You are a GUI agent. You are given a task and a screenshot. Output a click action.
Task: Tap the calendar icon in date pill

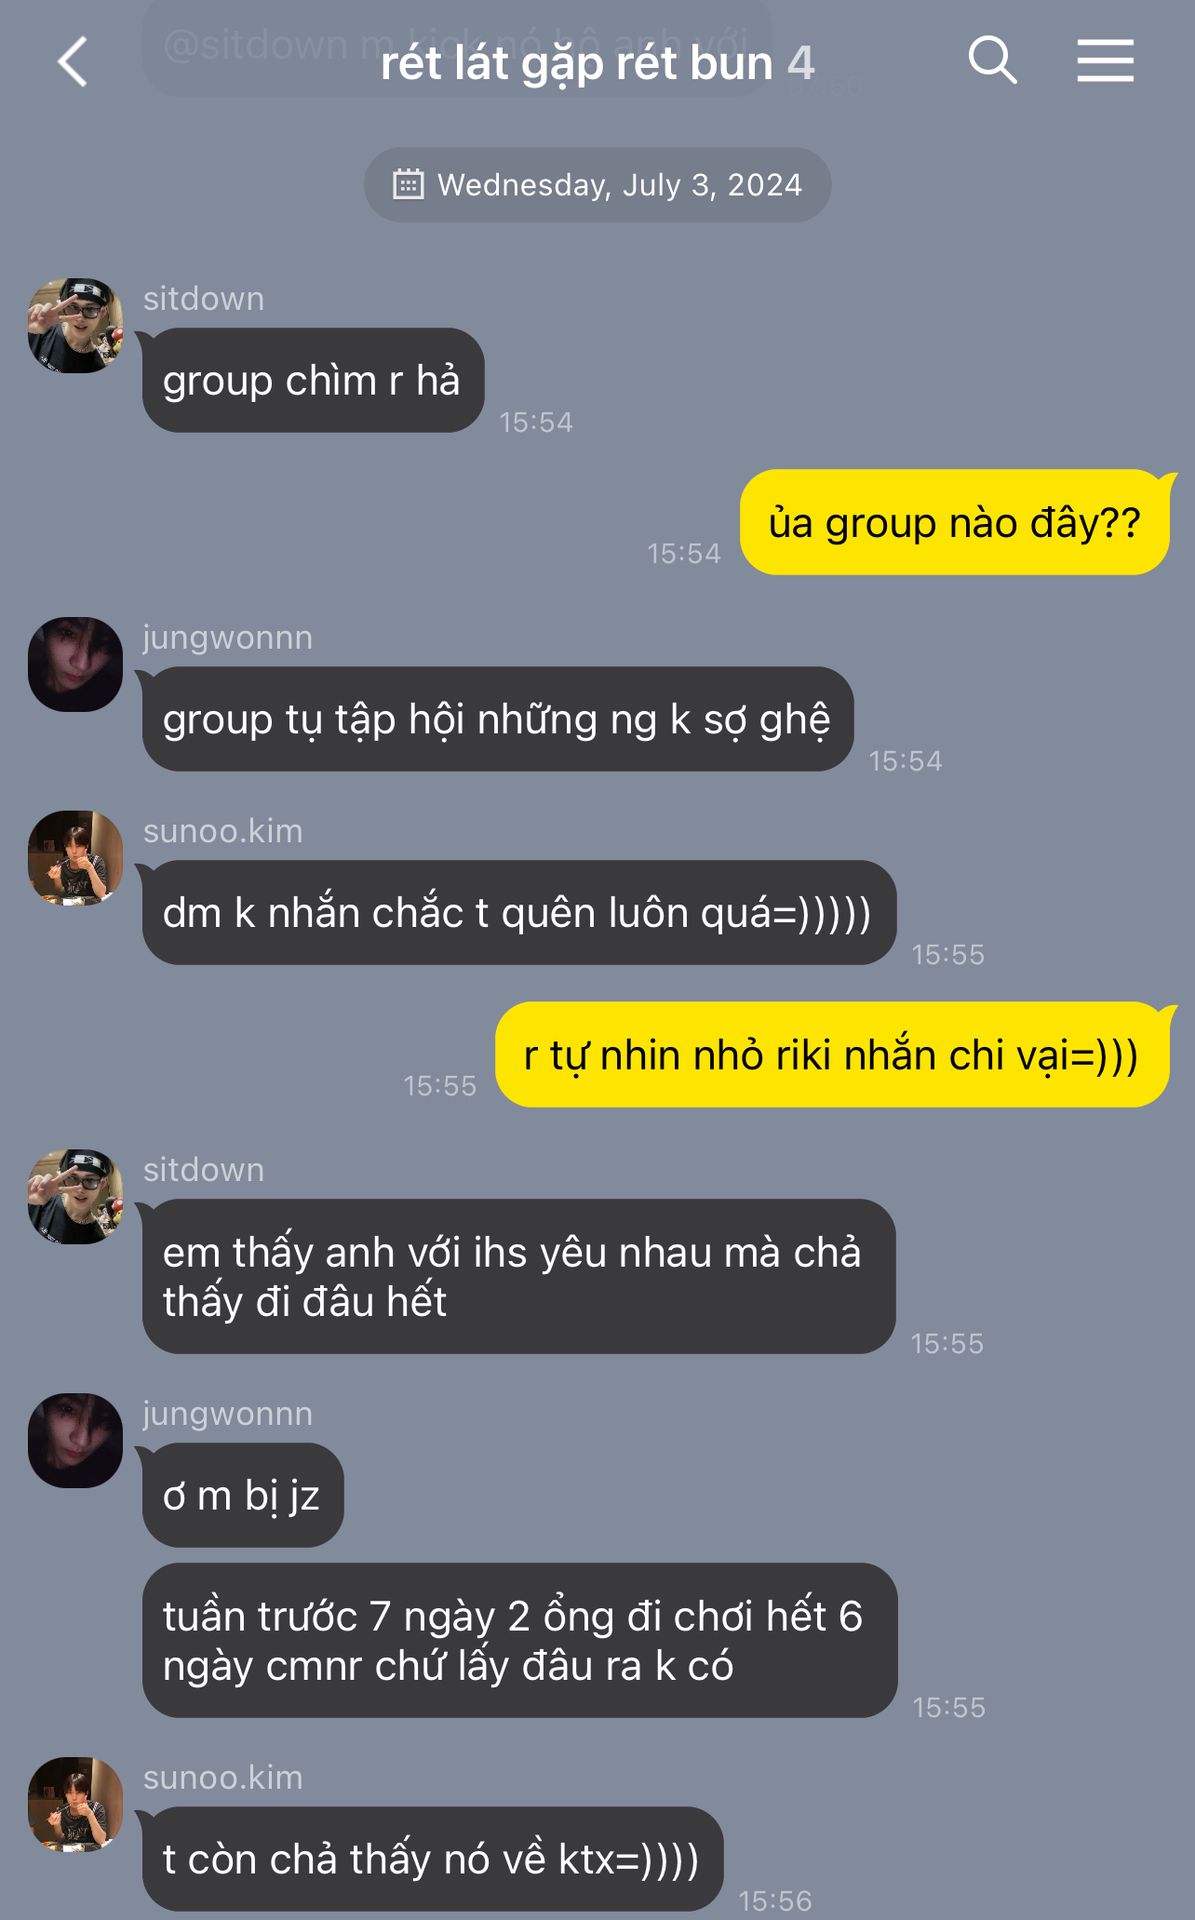point(408,184)
